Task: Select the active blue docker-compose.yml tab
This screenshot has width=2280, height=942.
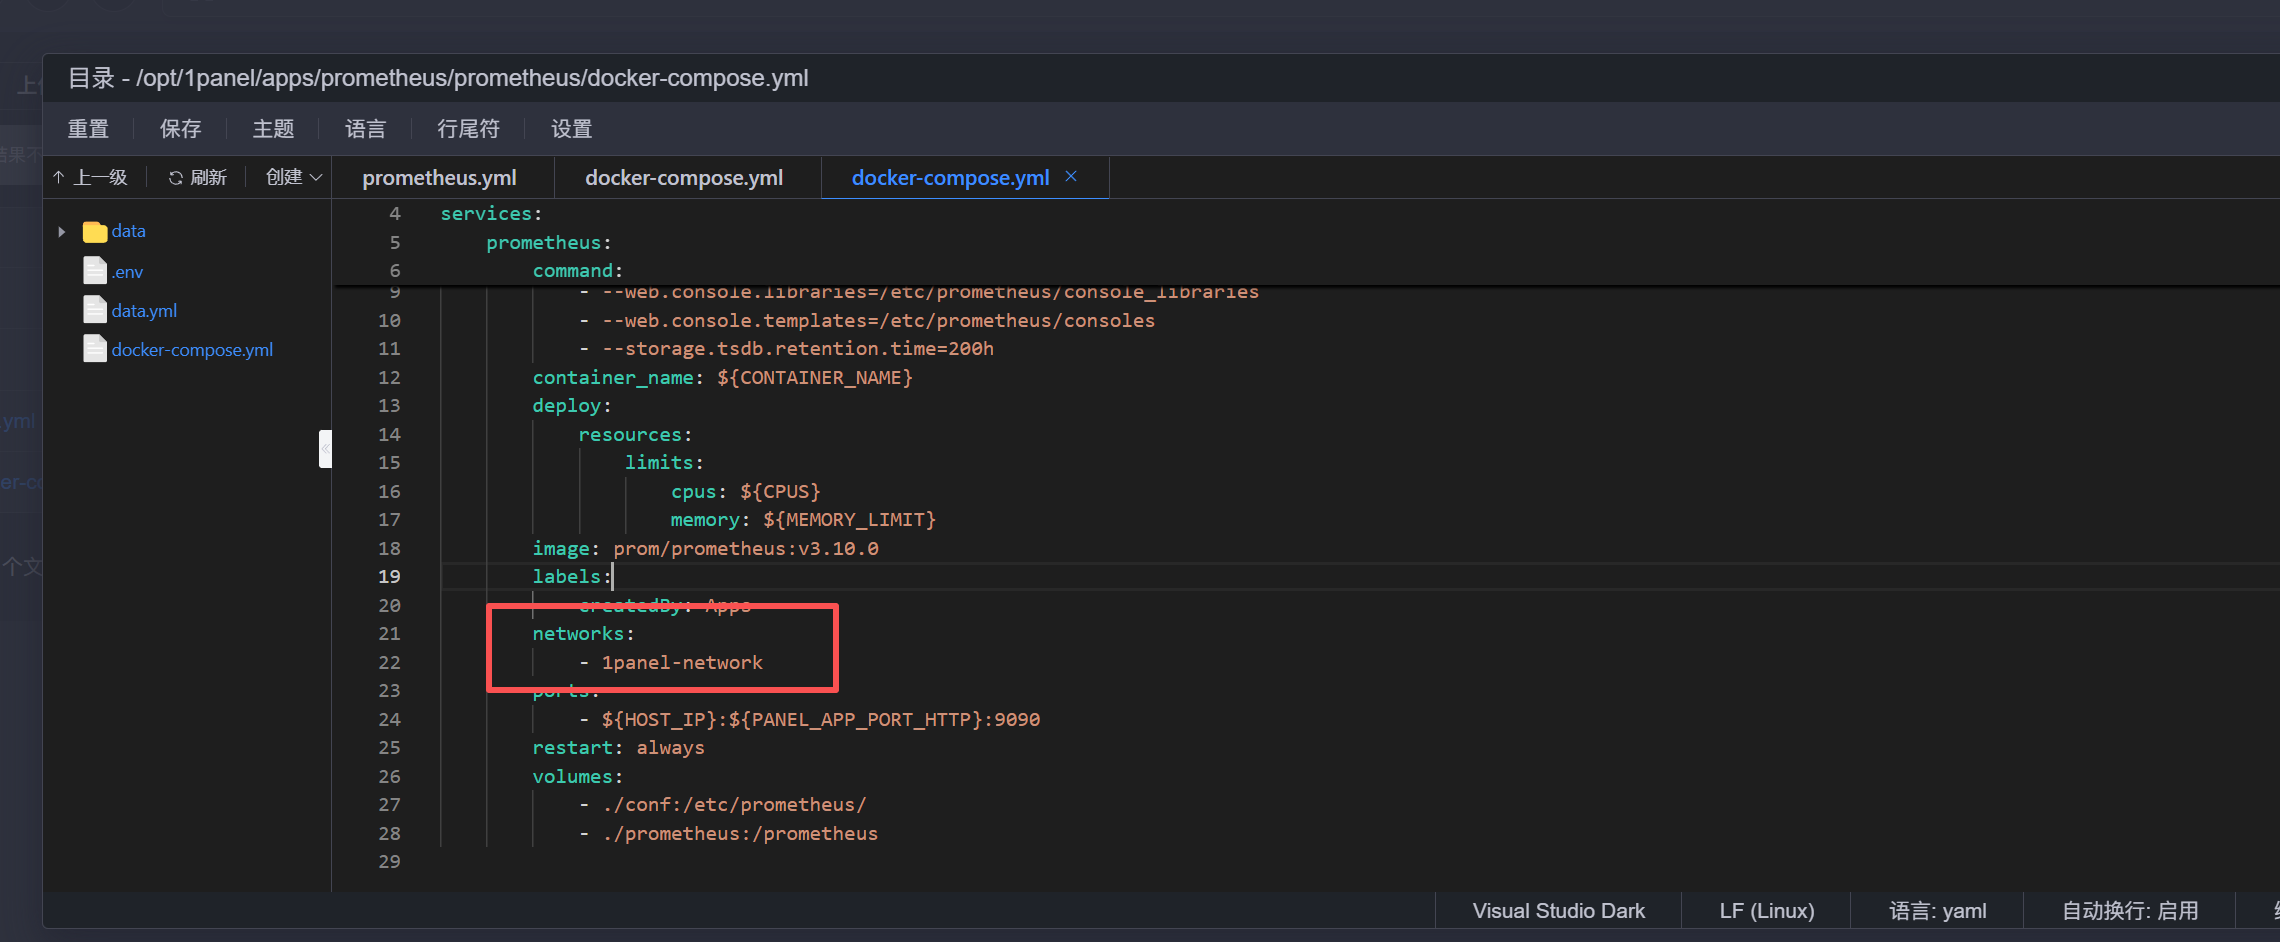Action: (x=950, y=178)
